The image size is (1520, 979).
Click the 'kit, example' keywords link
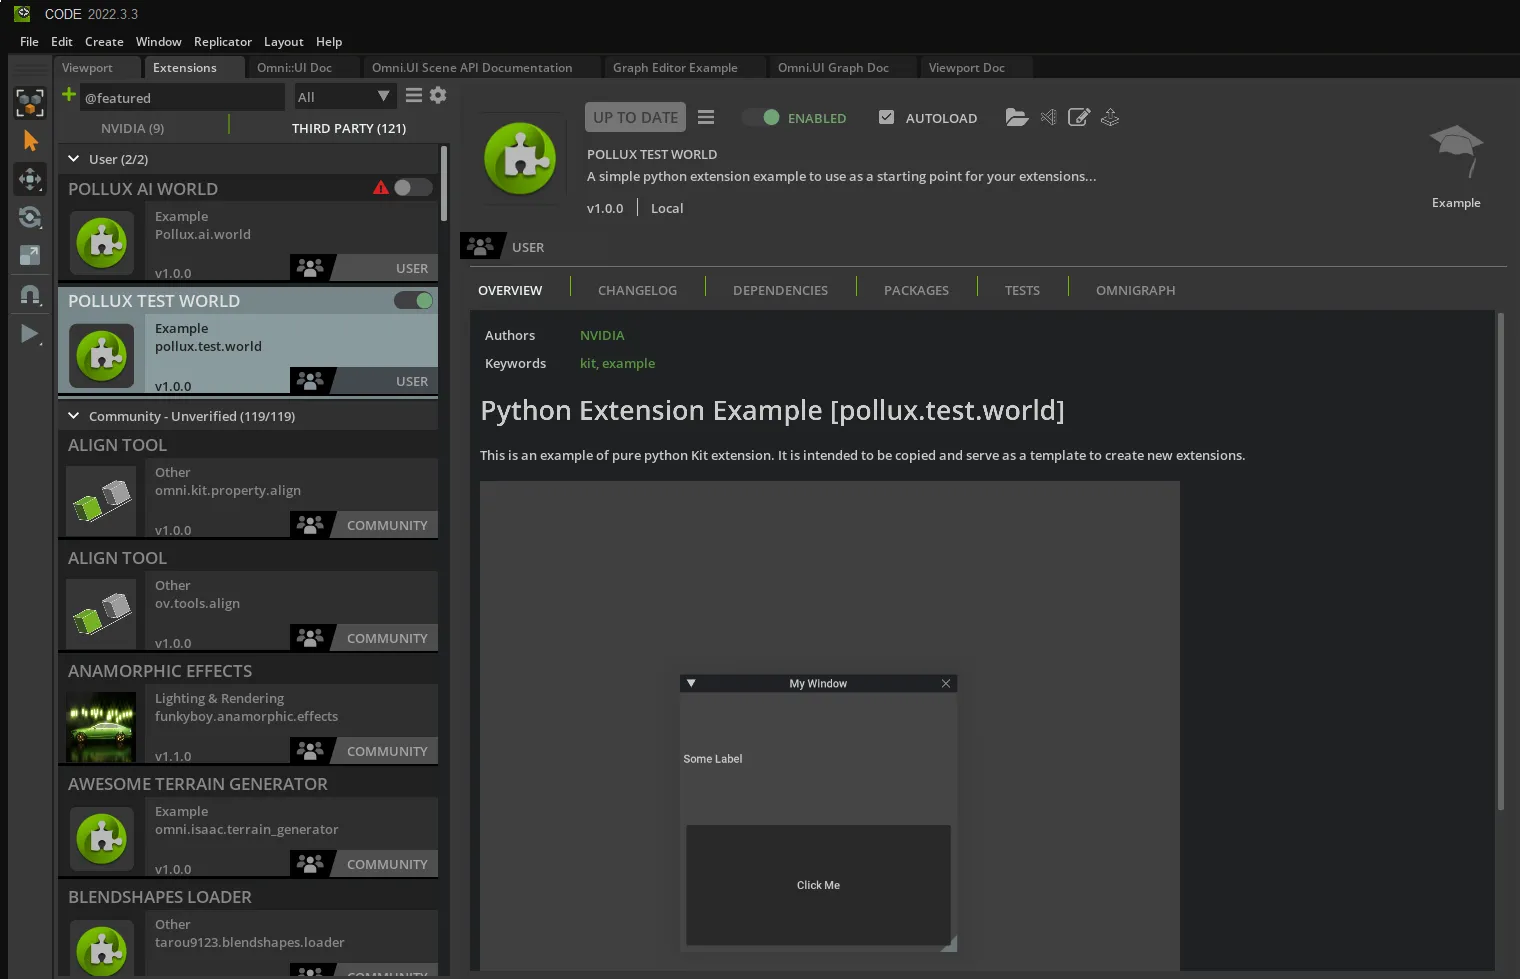[617, 363]
